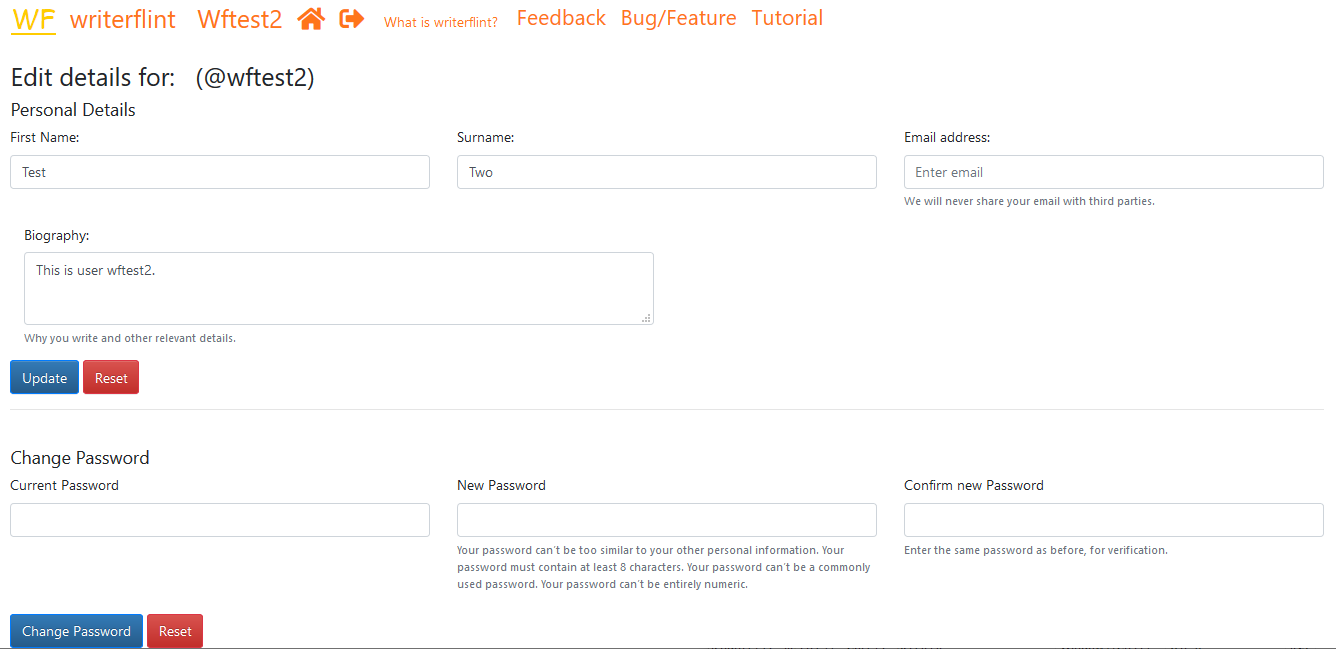This screenshot has width=1336, height=649.
Task: Click the WF logo icon
Action: pos(33,19)
